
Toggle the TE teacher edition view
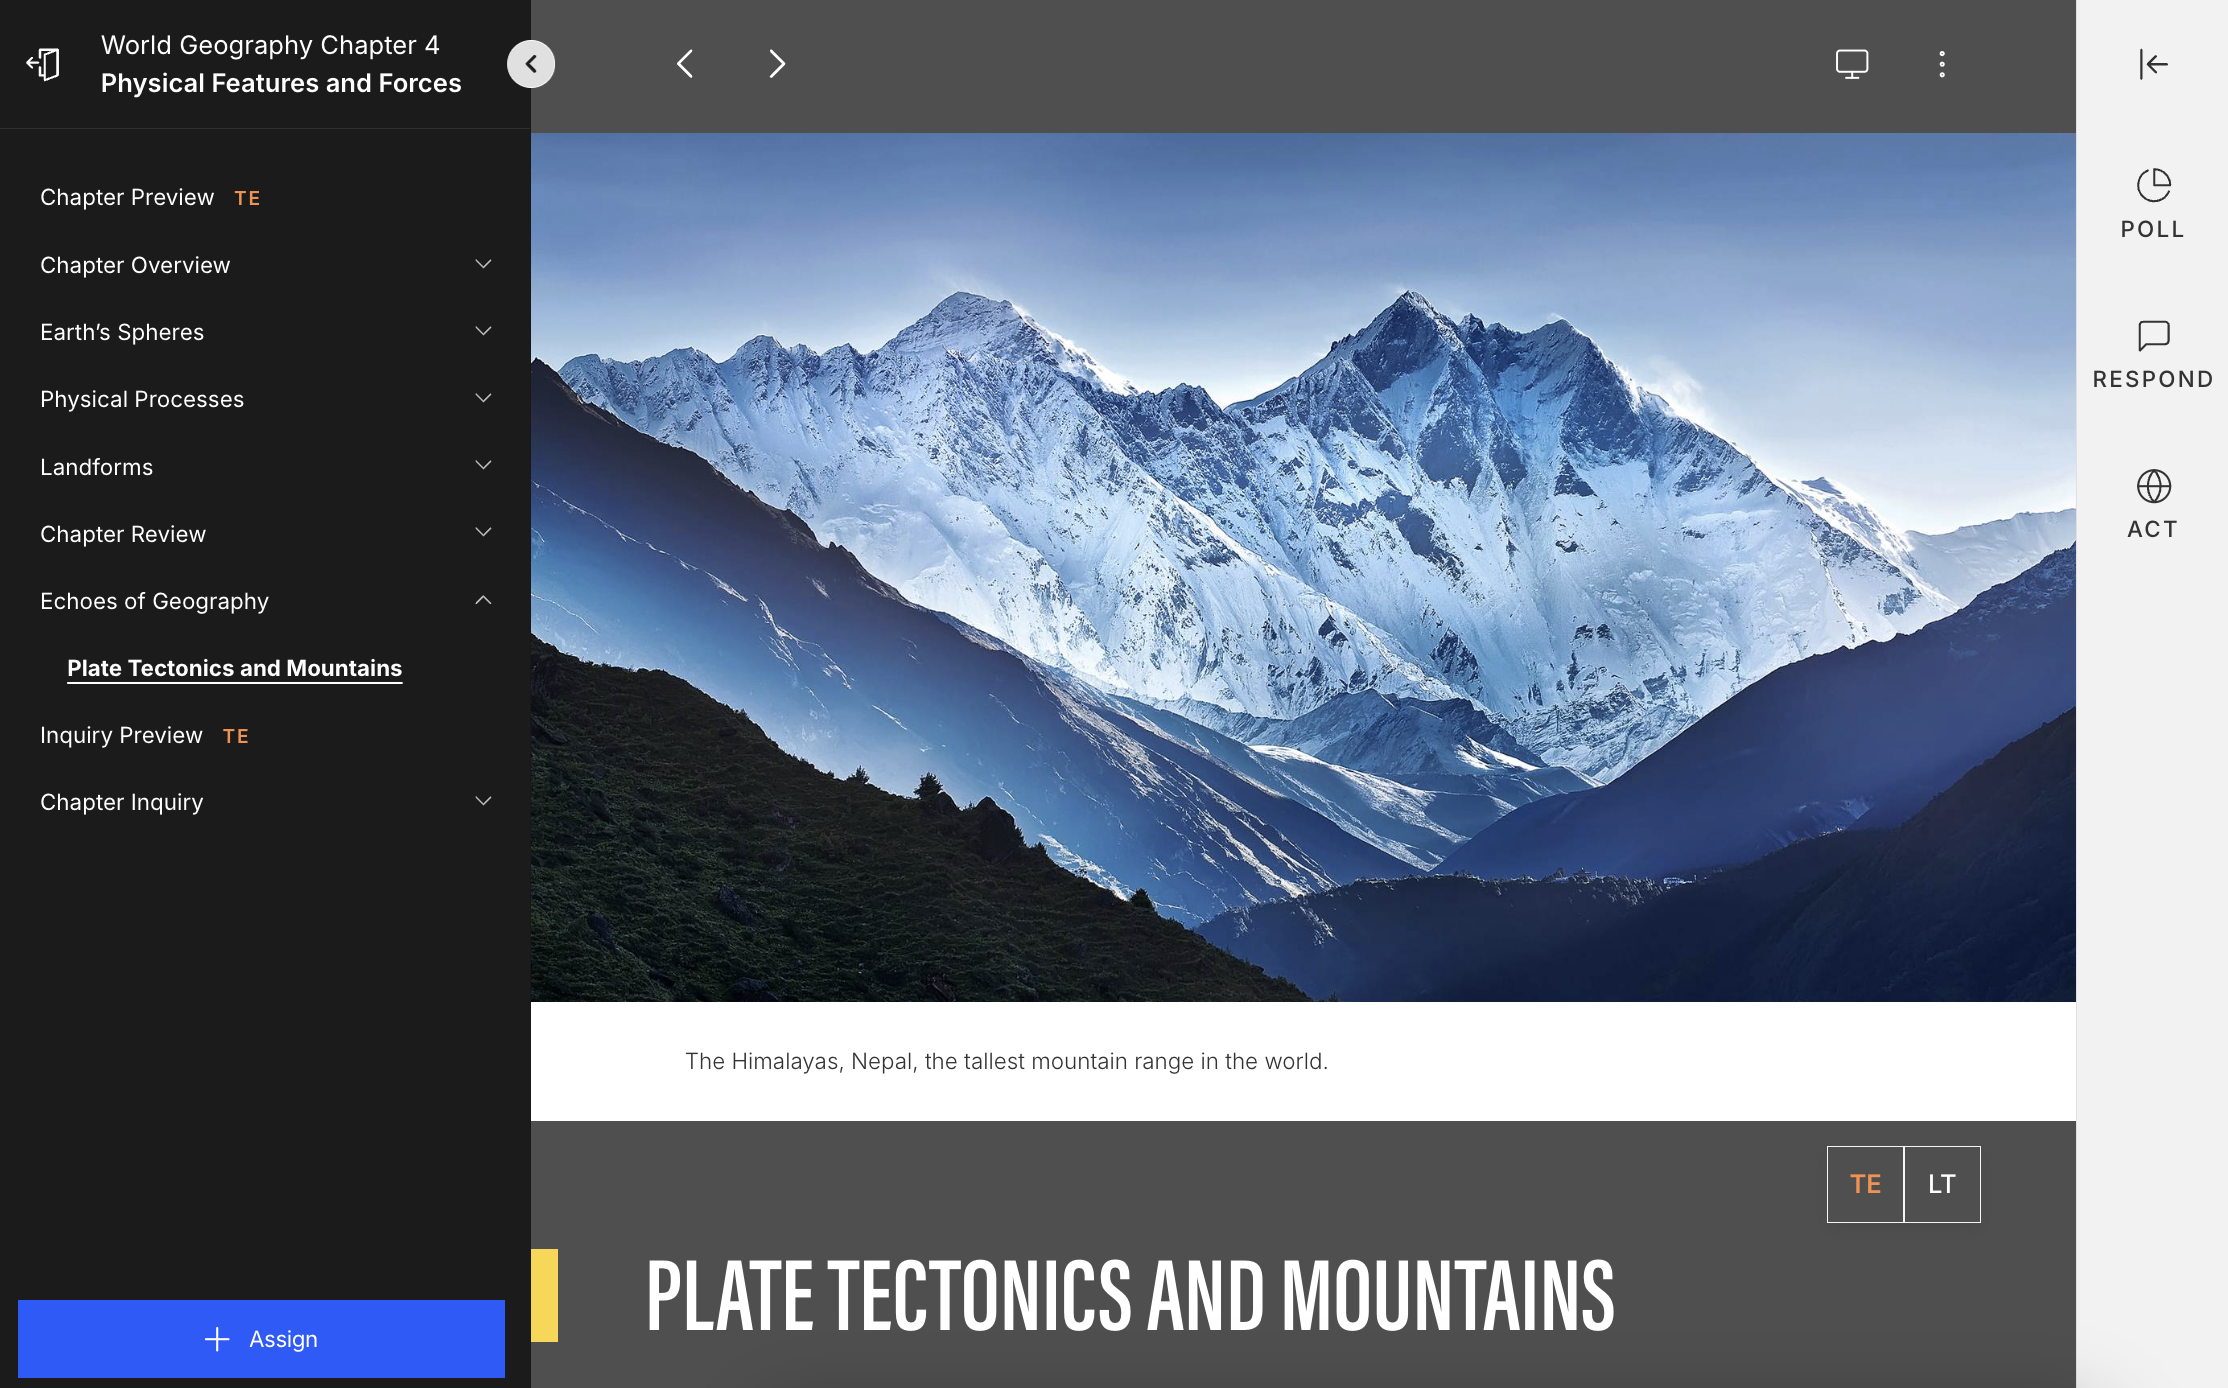1865,1183
